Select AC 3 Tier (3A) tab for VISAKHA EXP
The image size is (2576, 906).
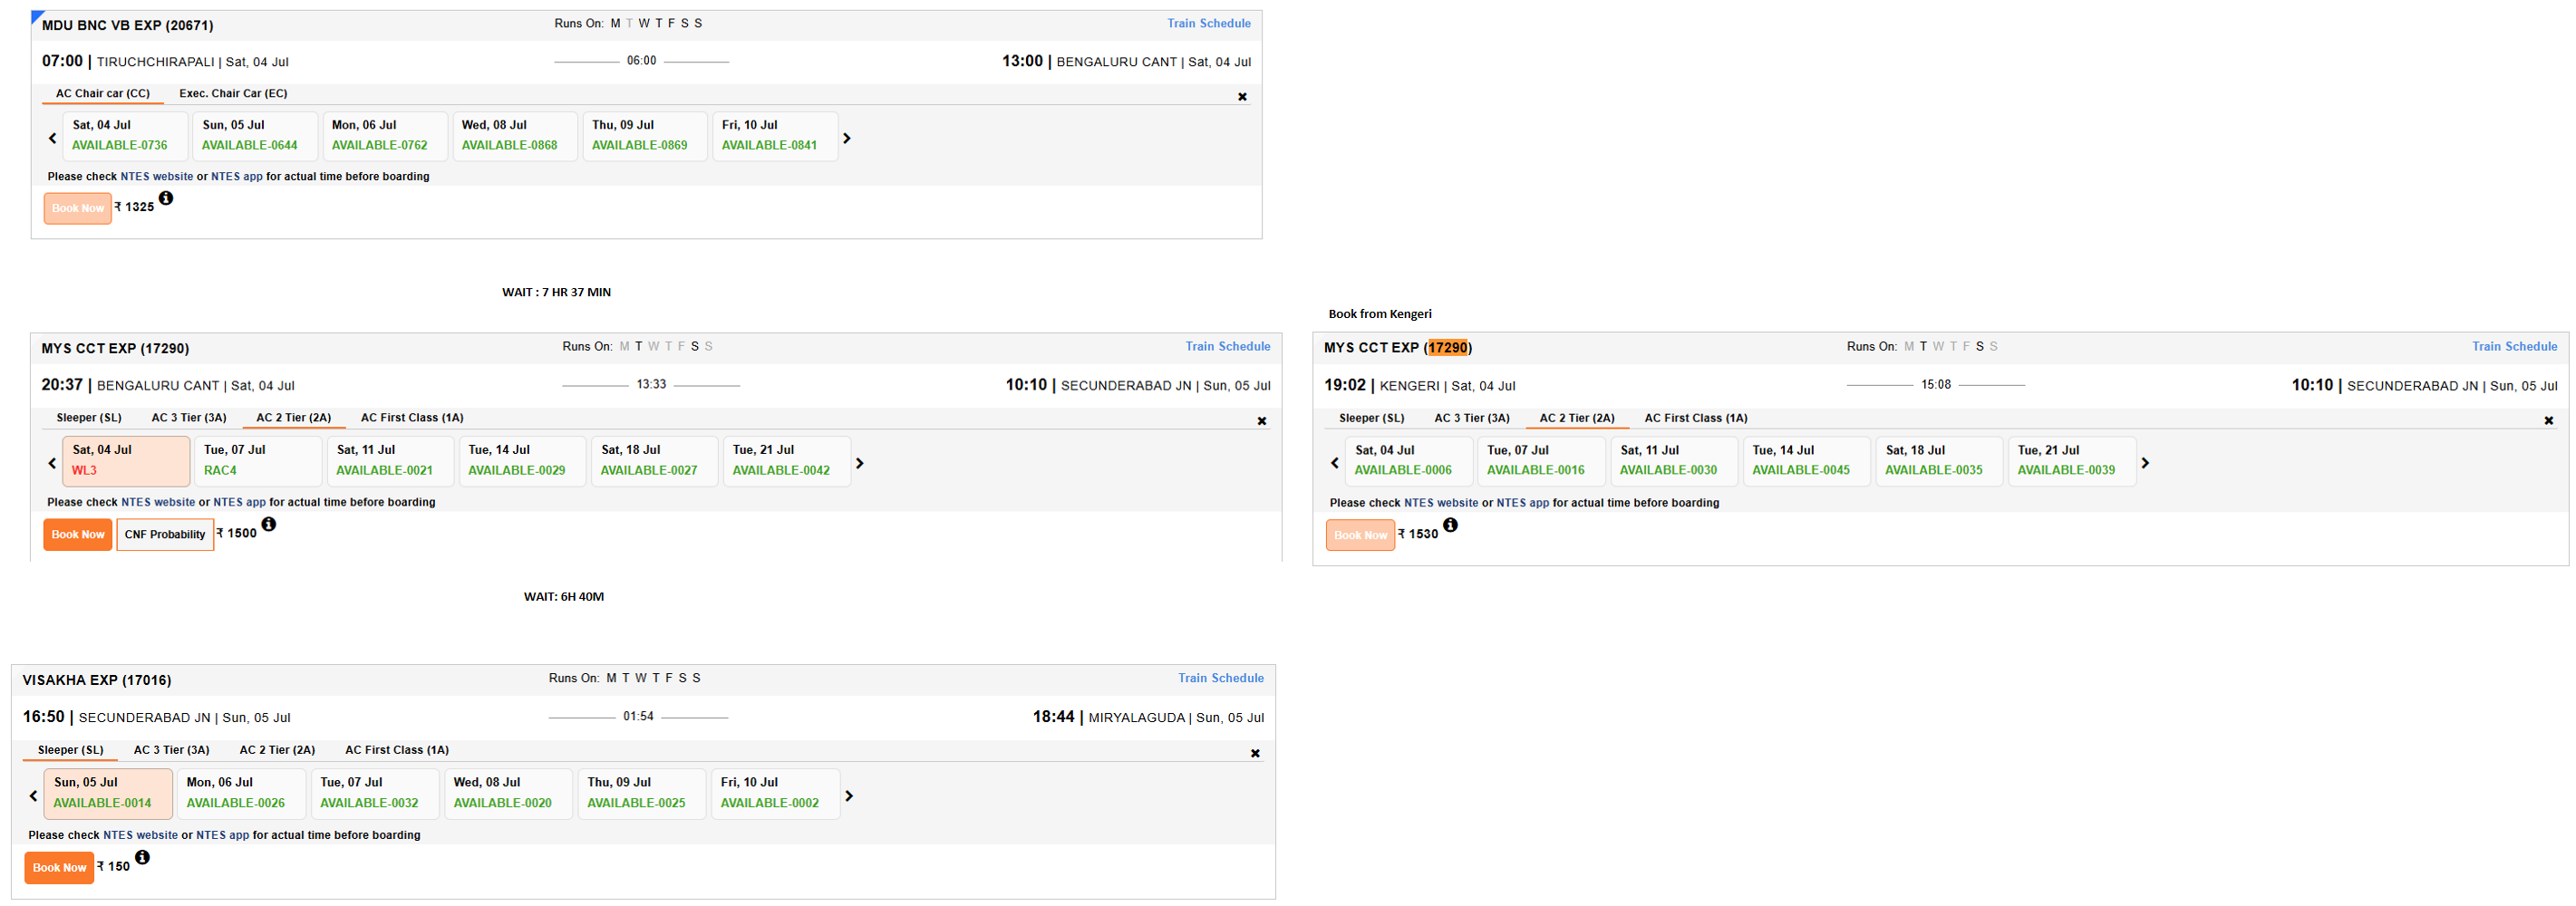pos(172,750)
